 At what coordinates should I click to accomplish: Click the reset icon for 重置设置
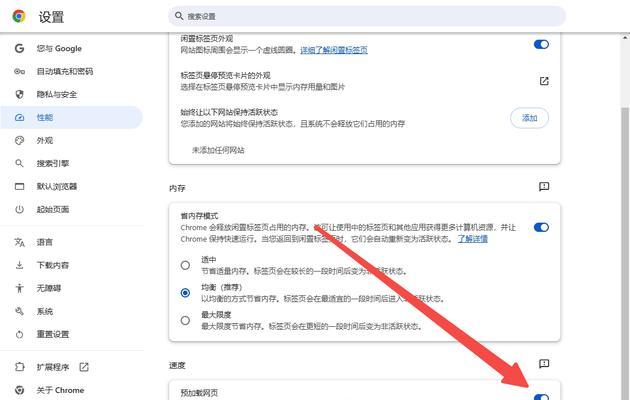tap(19, 334)
